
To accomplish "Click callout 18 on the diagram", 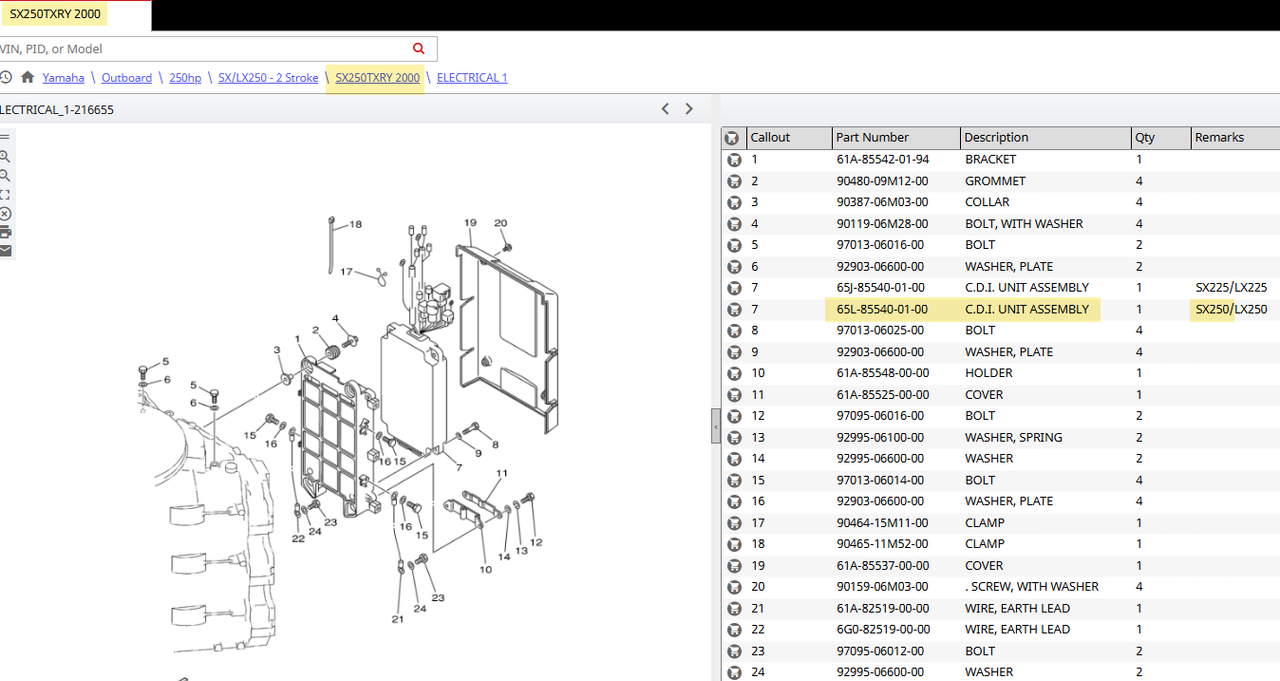I will pos(355,224).
